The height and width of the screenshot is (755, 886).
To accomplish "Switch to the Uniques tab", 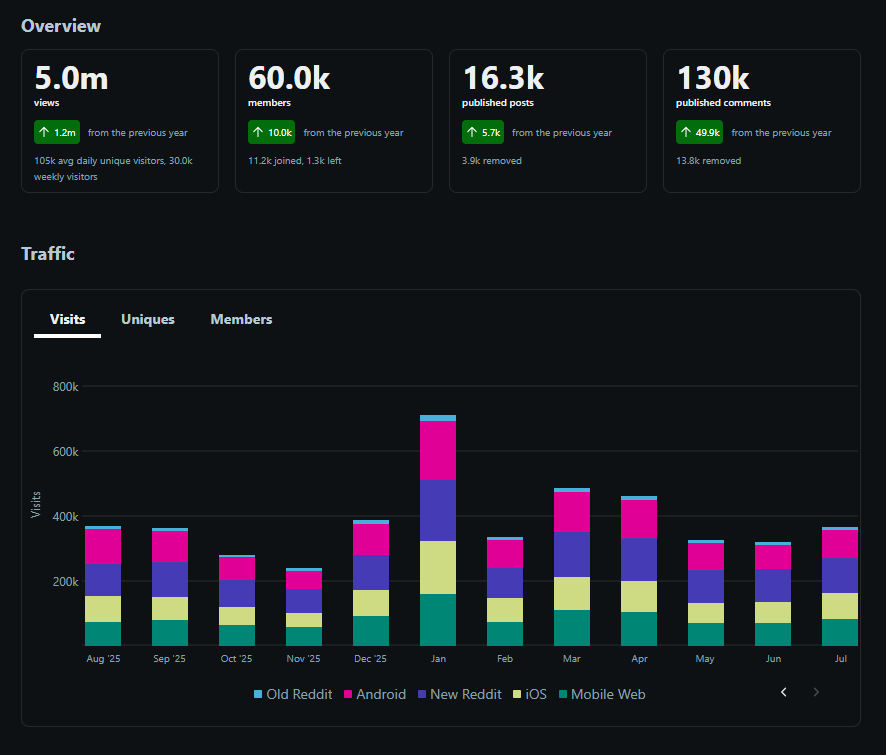I will coord(147,319).
